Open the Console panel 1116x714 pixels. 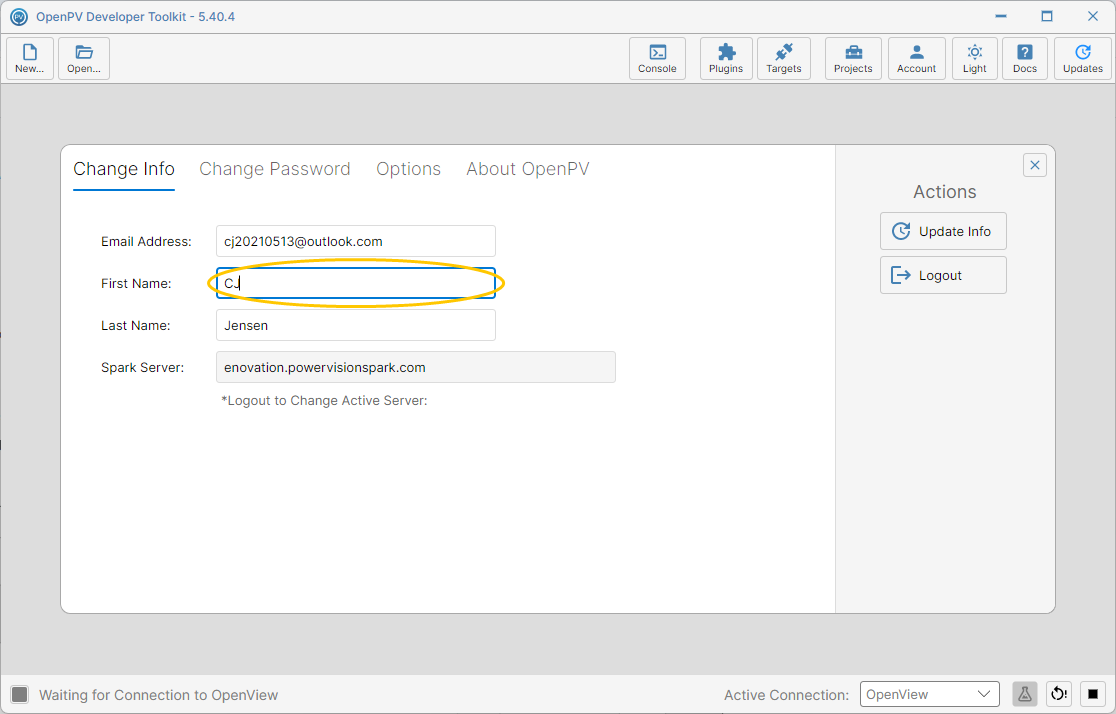click(657, 58)
